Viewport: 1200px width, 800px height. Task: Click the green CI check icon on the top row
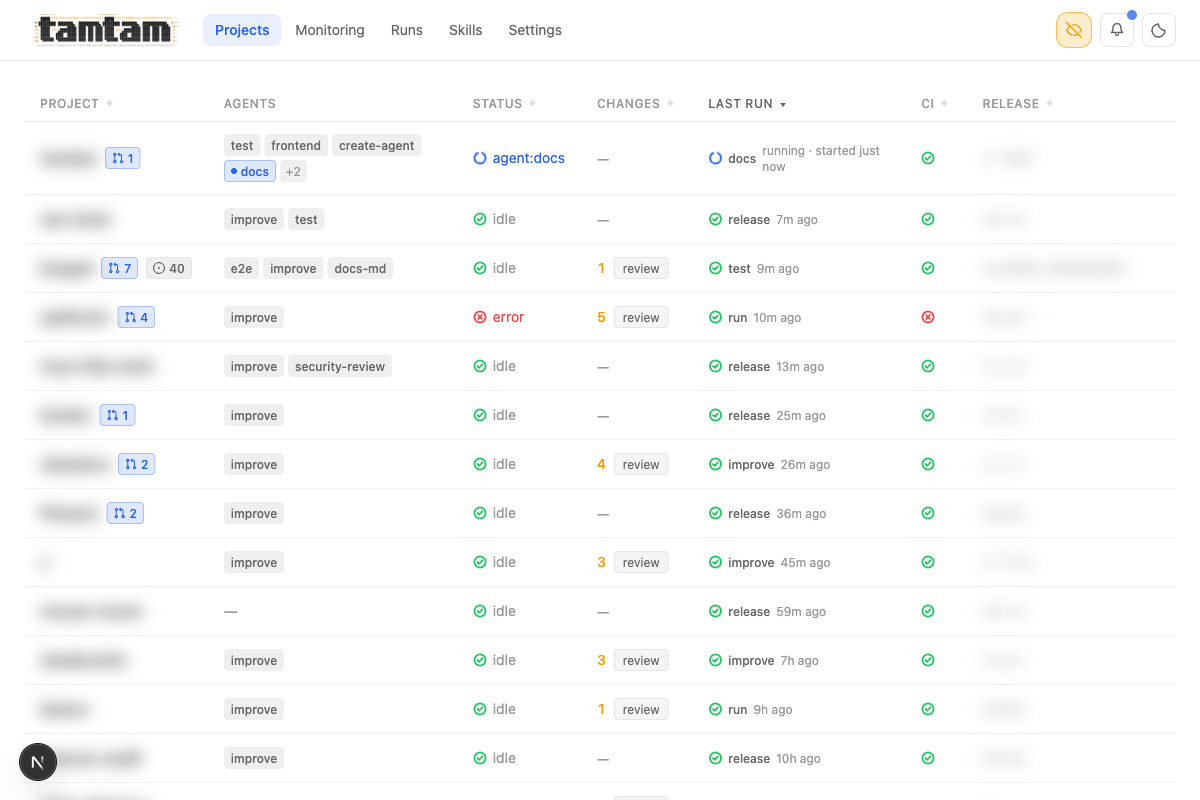click(927, 158)
